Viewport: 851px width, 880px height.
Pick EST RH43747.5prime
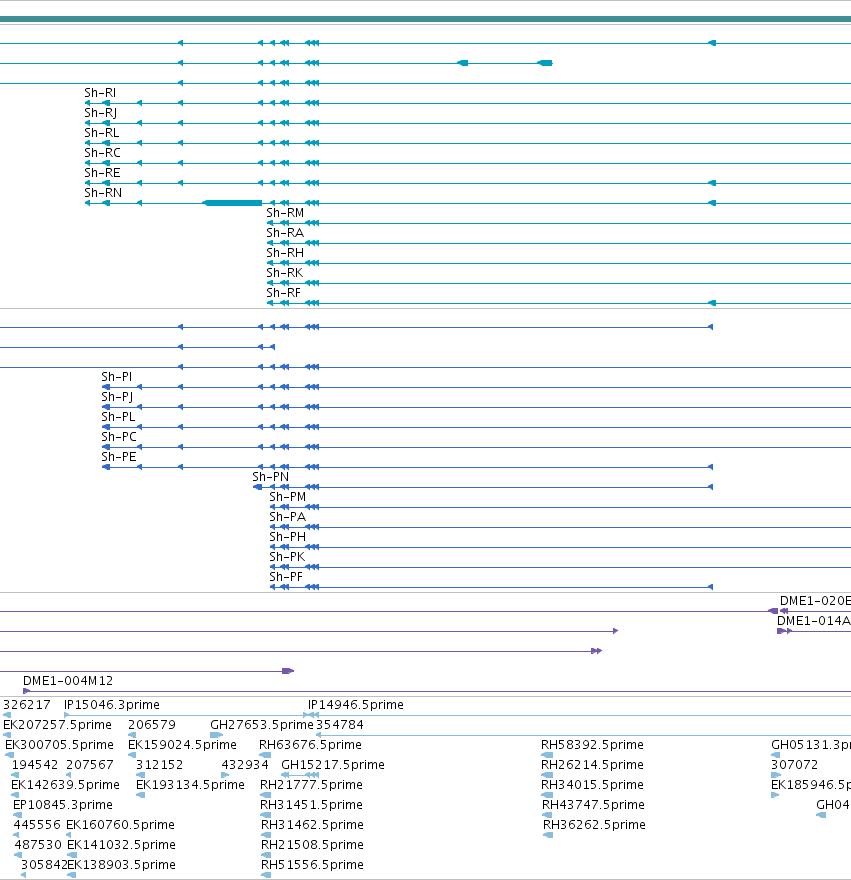point(593,805)
